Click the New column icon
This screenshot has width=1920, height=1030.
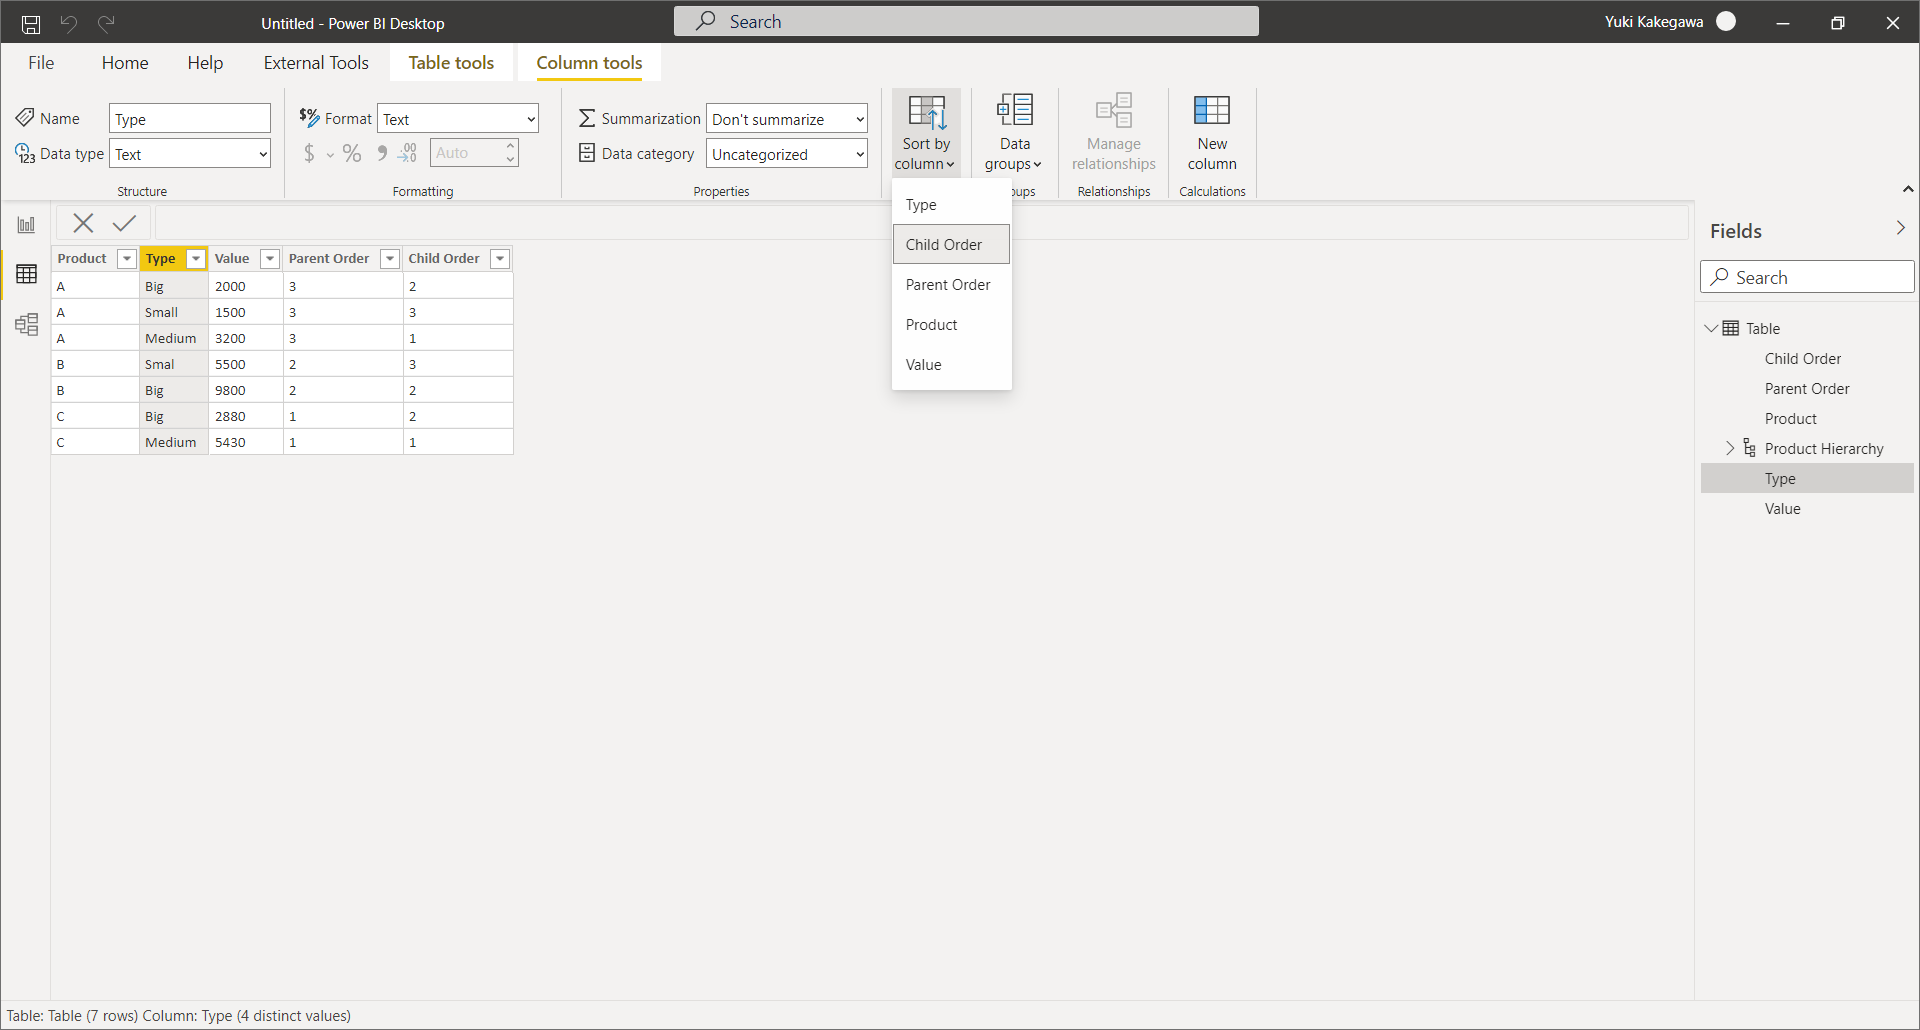pos(1212,110)
